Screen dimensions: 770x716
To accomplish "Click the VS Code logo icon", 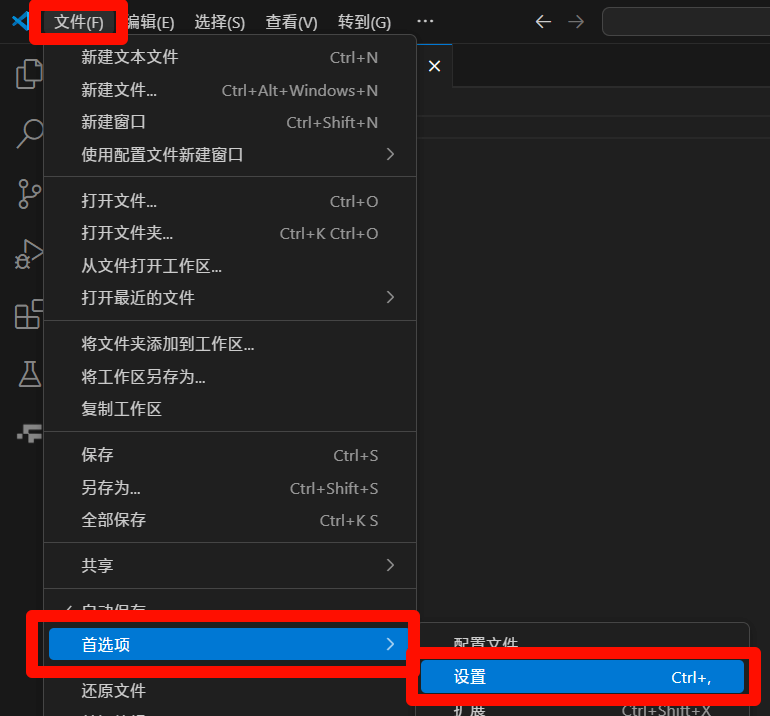I will (21, 22).
